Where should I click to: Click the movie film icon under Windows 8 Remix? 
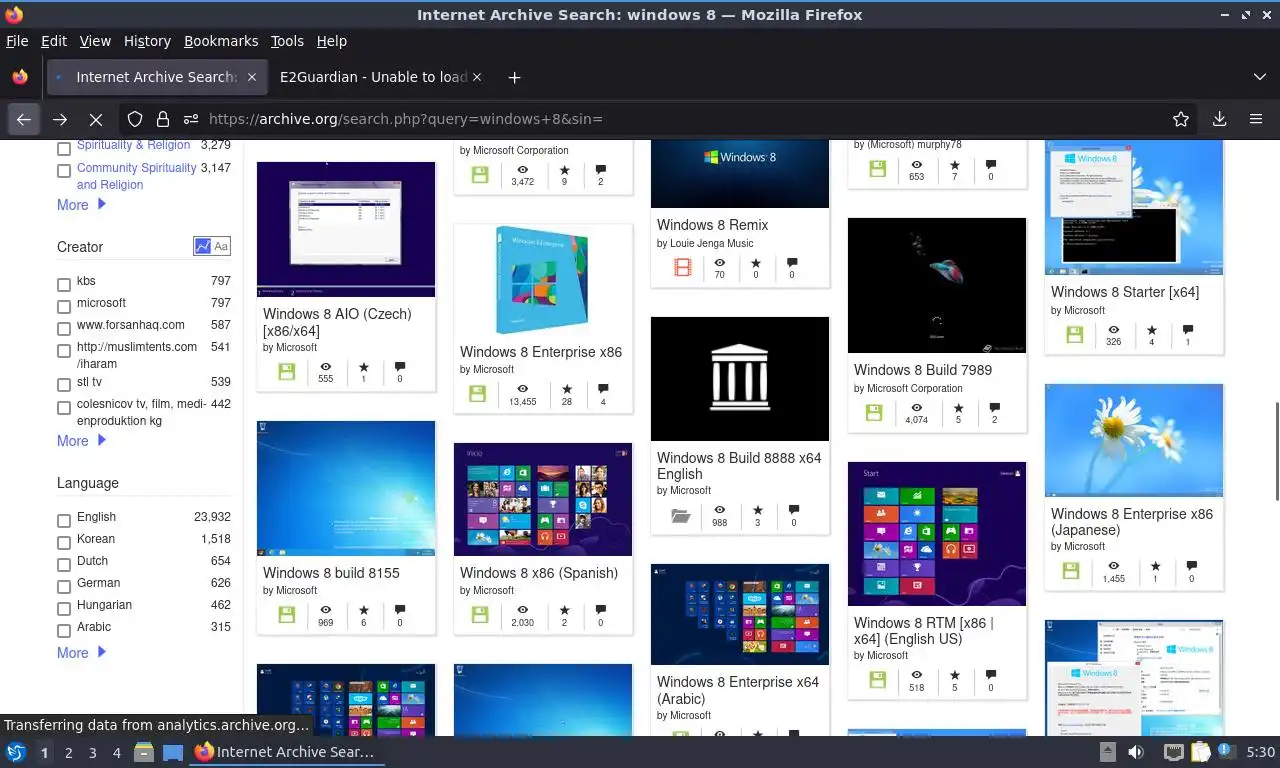click(682, 267)
